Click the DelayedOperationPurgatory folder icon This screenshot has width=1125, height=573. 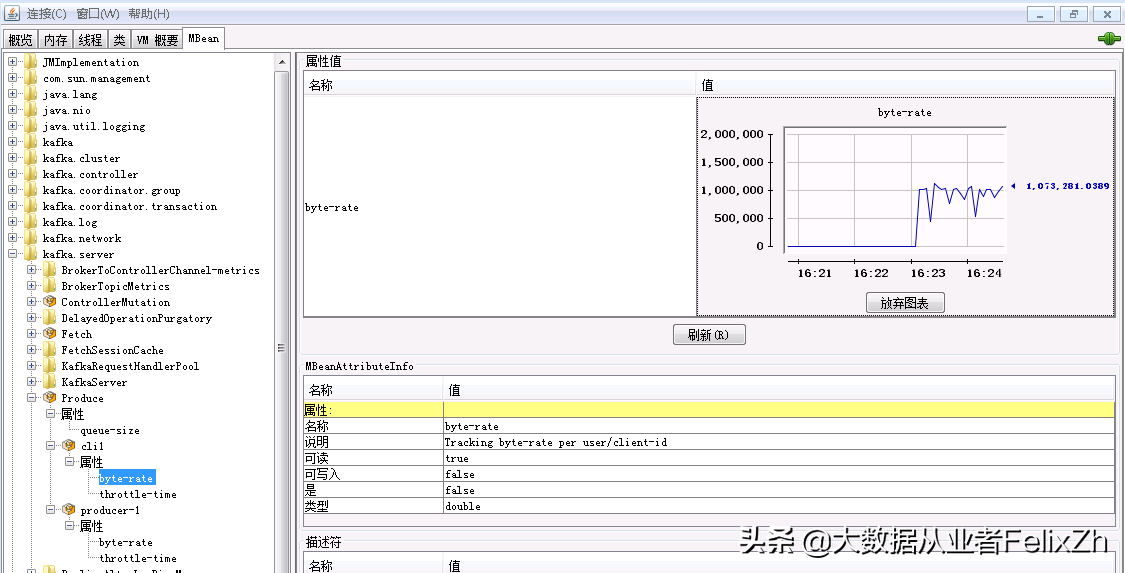(x=49, y=318)
